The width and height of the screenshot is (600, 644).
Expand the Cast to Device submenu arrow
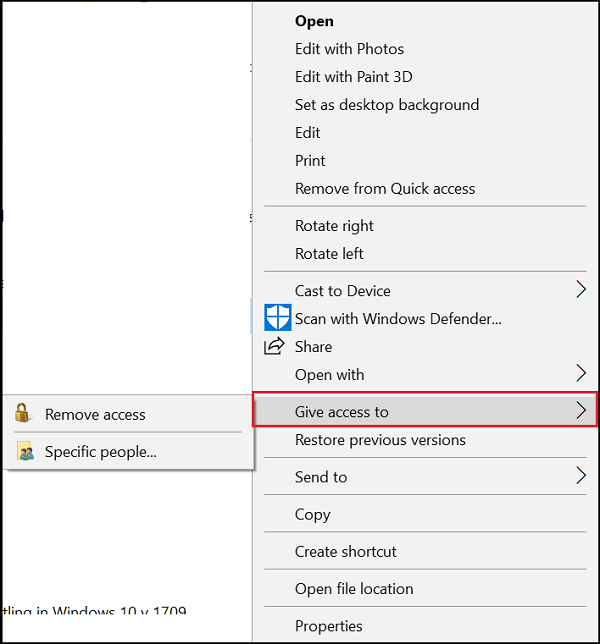point(581,290)
